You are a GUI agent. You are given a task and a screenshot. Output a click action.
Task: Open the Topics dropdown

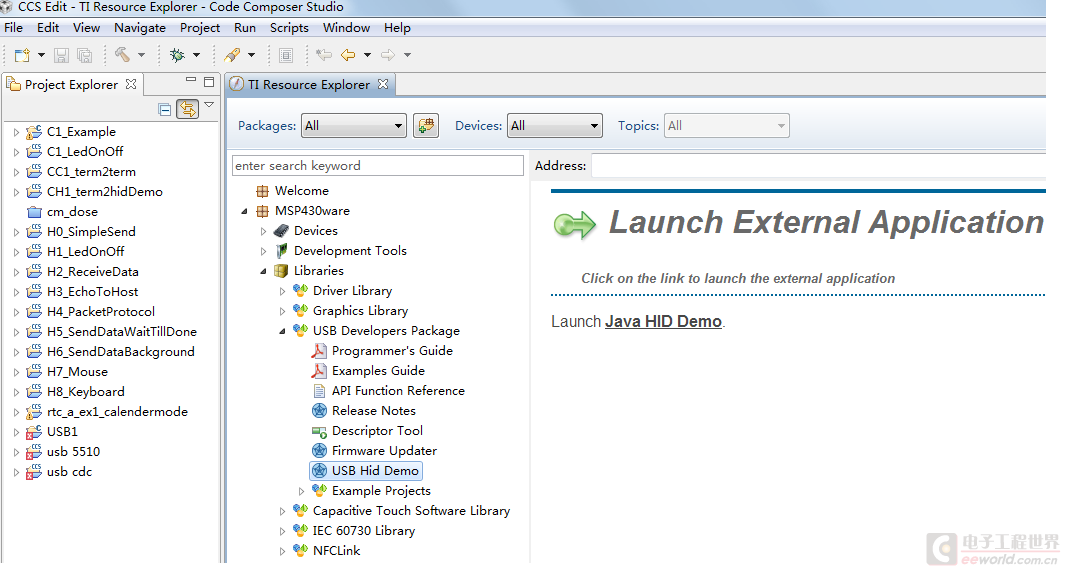[x=727, y=126]
